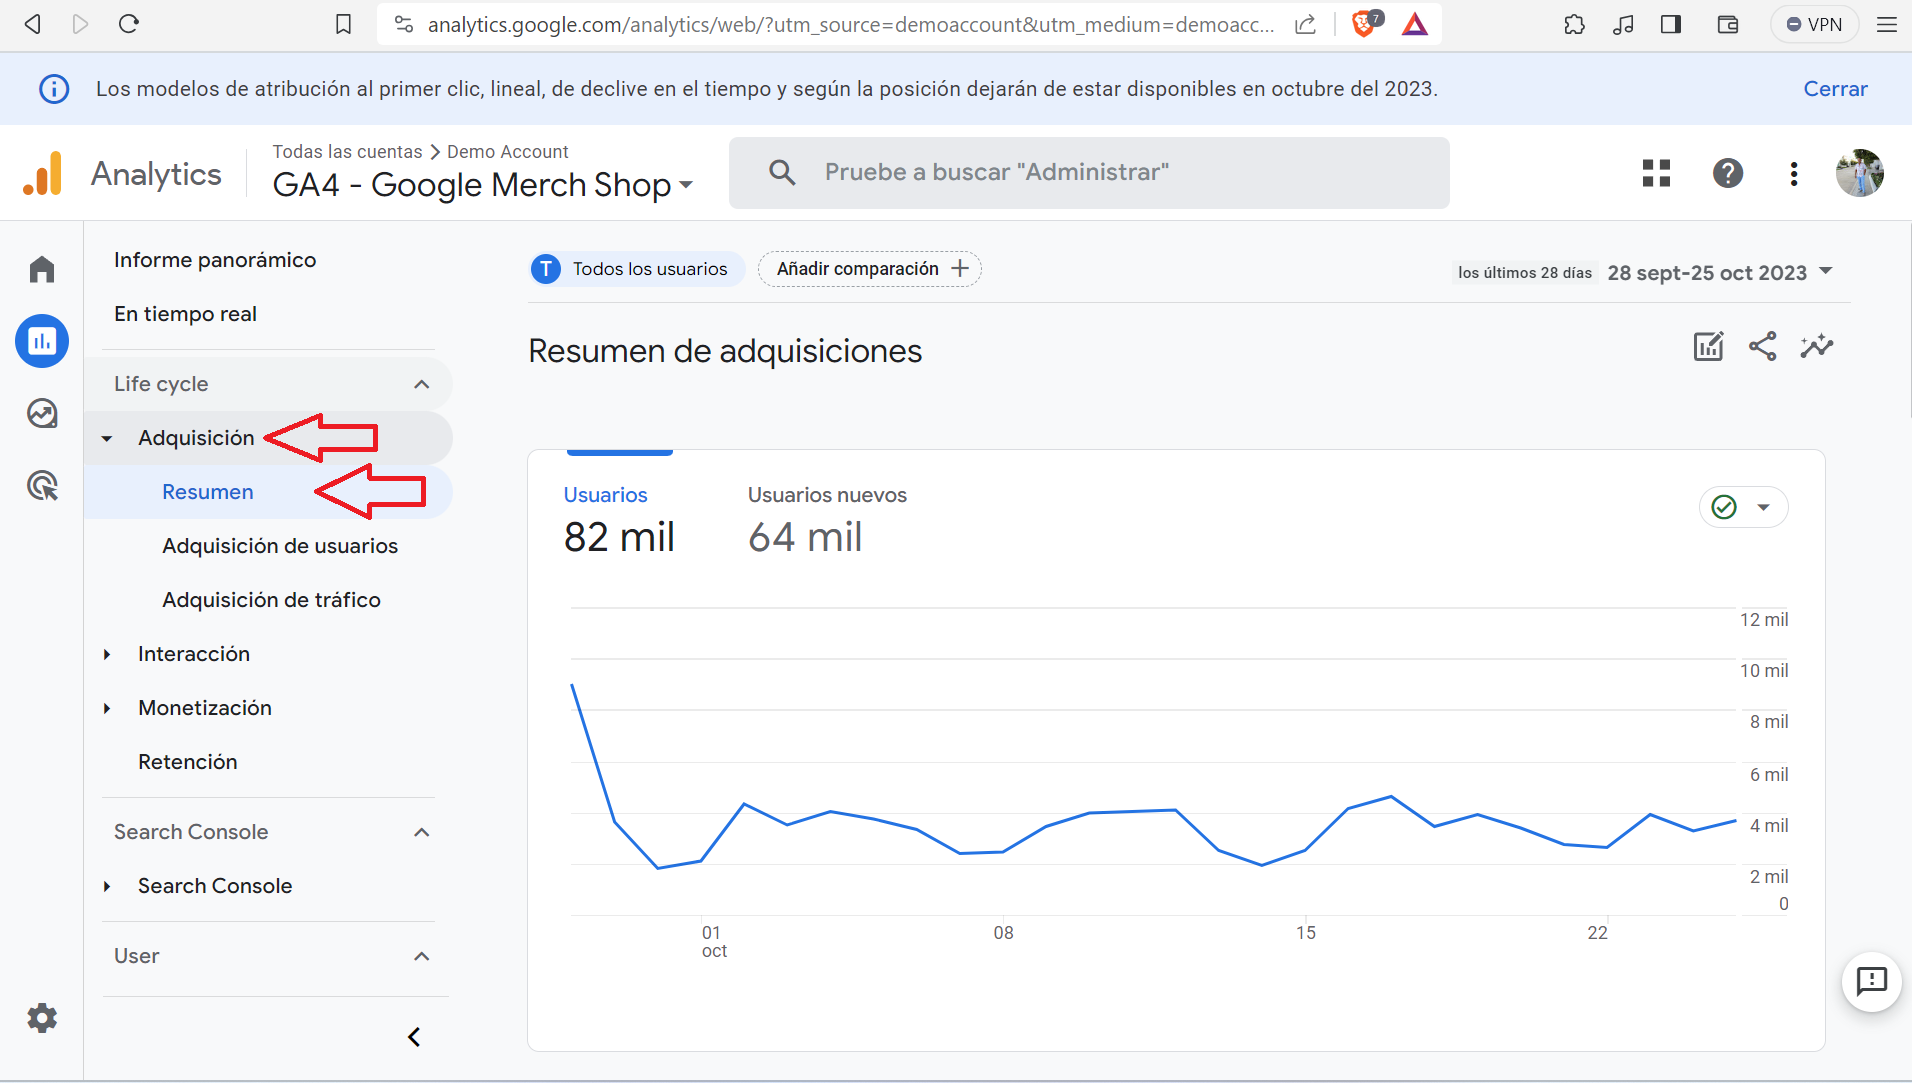The height and width of the screenshot is (1083, 1912).
Task: Click the customize report pencil-chart icon
Action: click(x=1708, y=347)
